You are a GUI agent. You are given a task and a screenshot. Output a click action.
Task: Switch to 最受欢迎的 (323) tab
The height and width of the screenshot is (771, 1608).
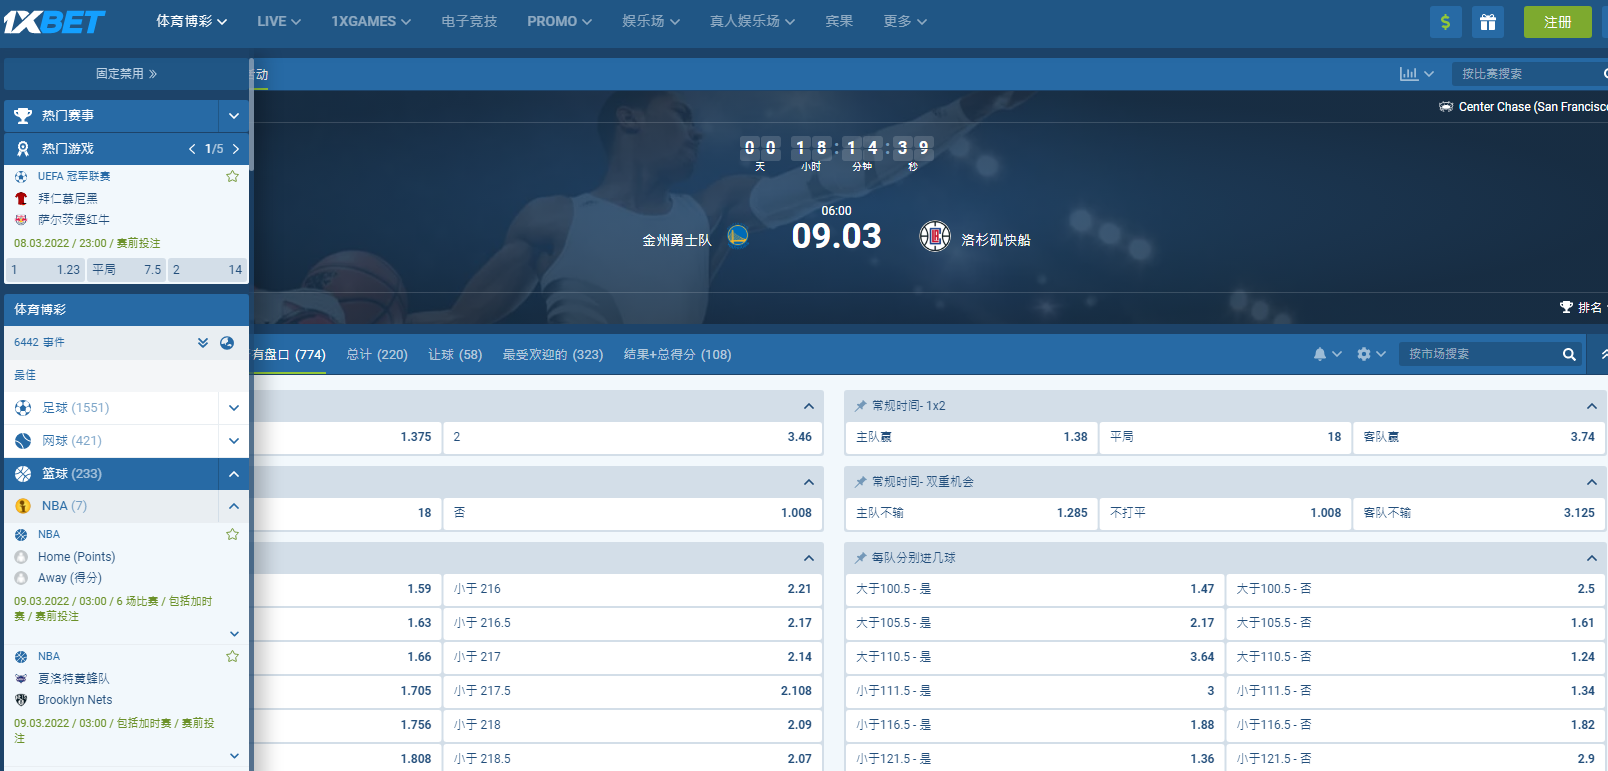pos(553,355)
